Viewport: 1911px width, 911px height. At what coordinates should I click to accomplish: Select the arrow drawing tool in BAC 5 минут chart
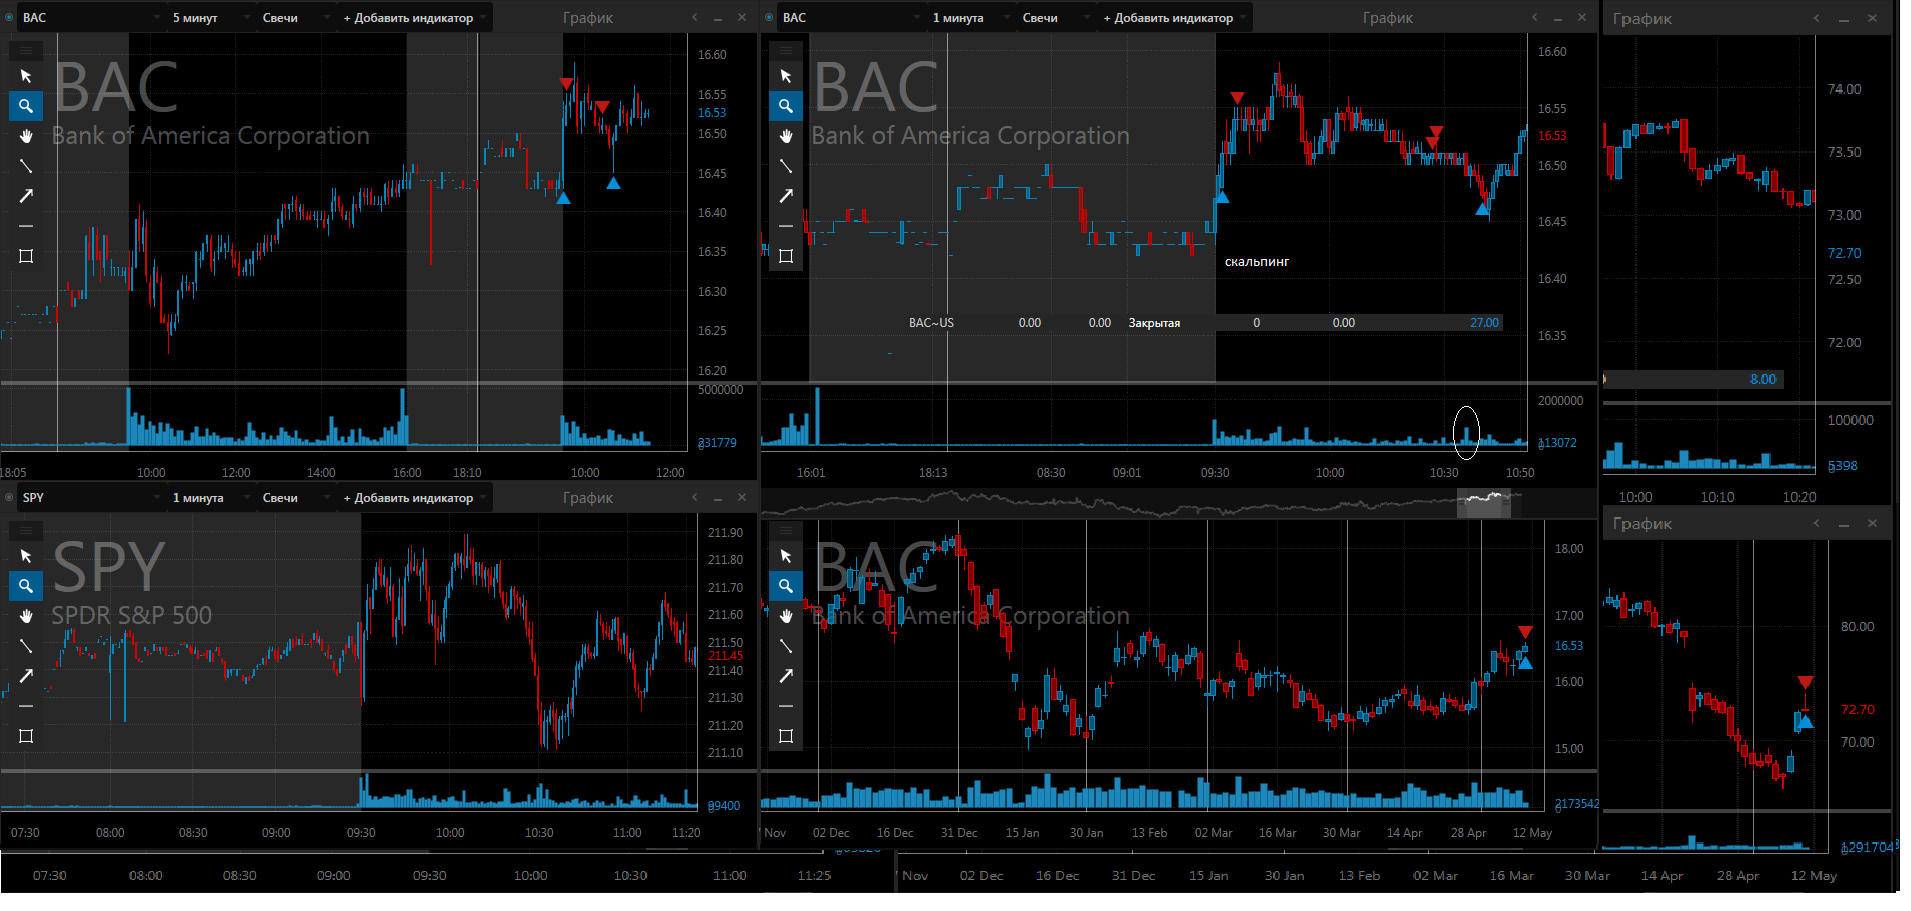tap(26, 196)
